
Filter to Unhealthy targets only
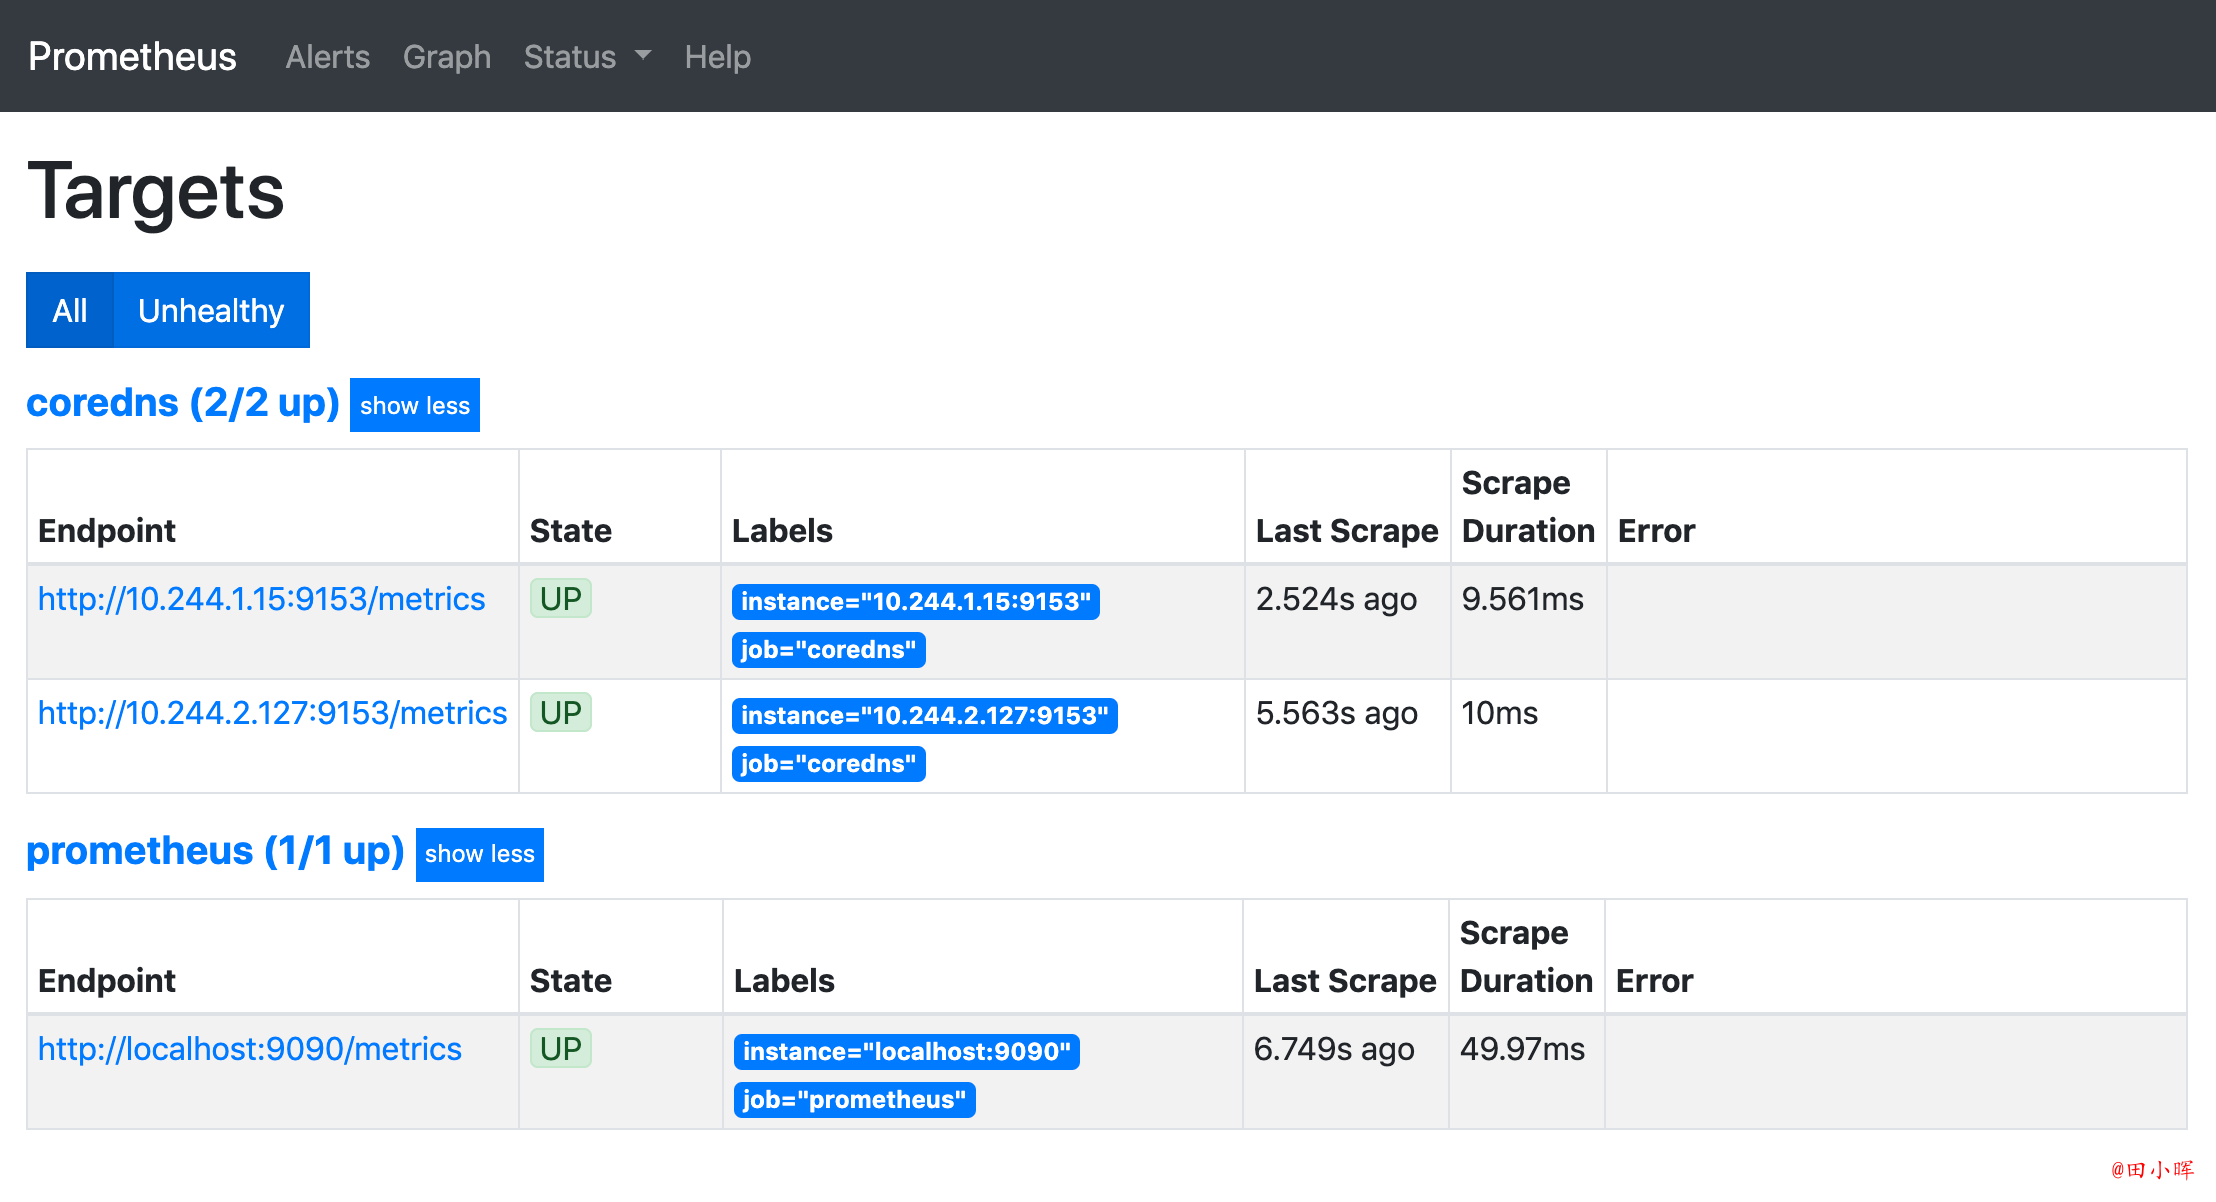[212, 310]
